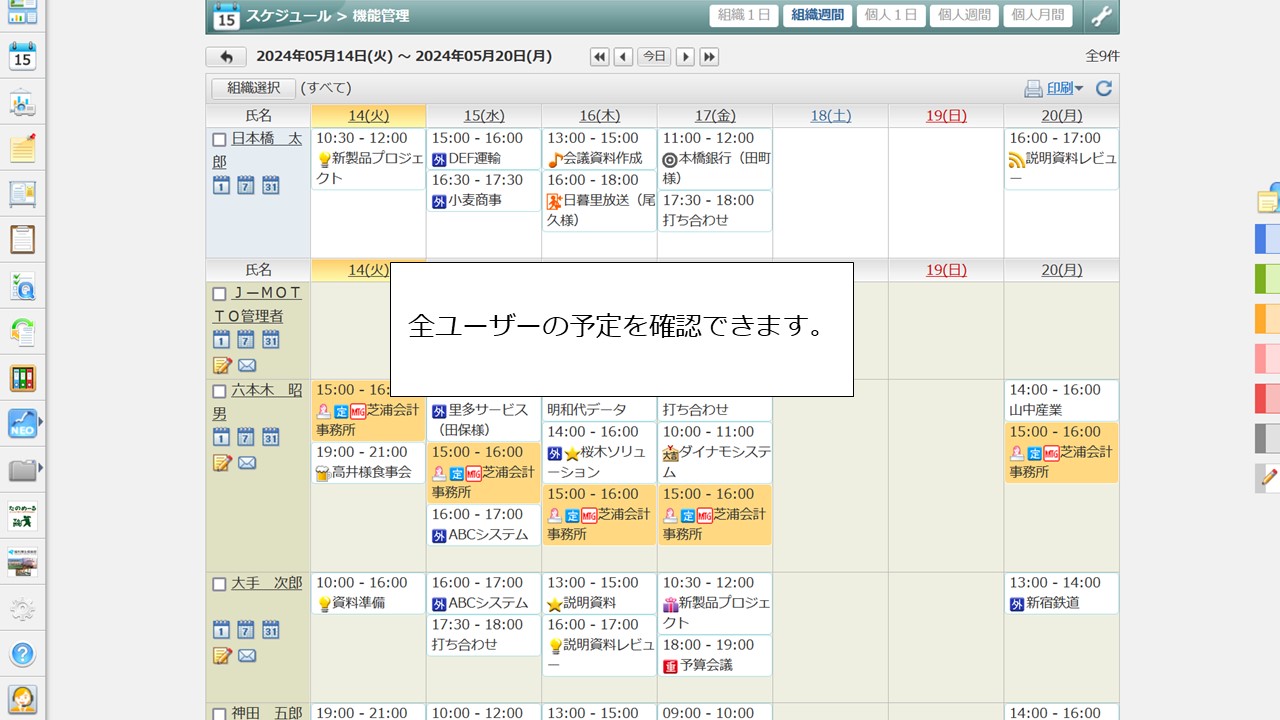The width and height of the screenshot is (1280, 720).
Task: Click the refresh schedule icon
Action: 1104,89
